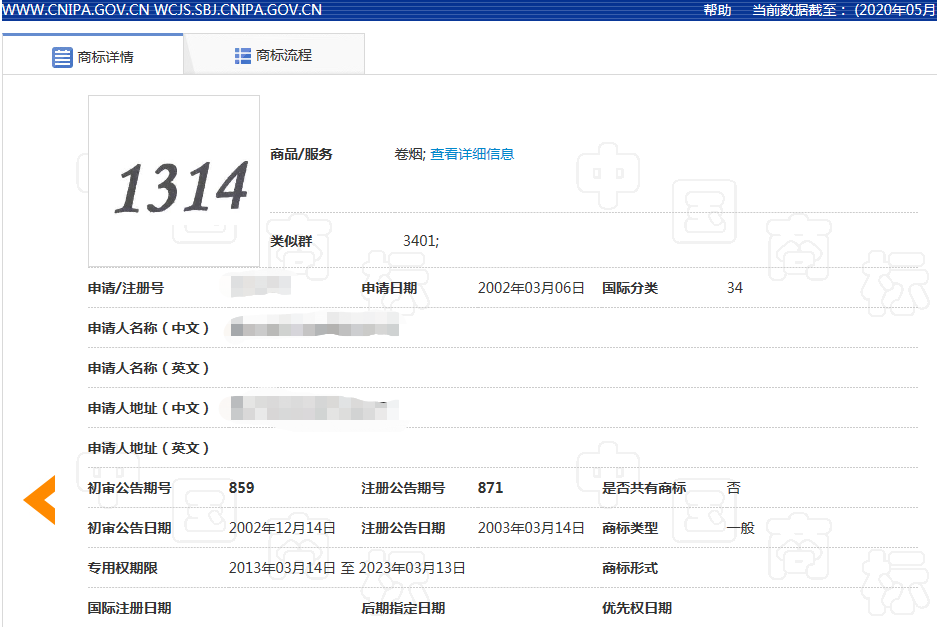Screen dimensions: 937x627
Task: Click the grid list icon on 商标流程 tab
Action: pos(242,55)
